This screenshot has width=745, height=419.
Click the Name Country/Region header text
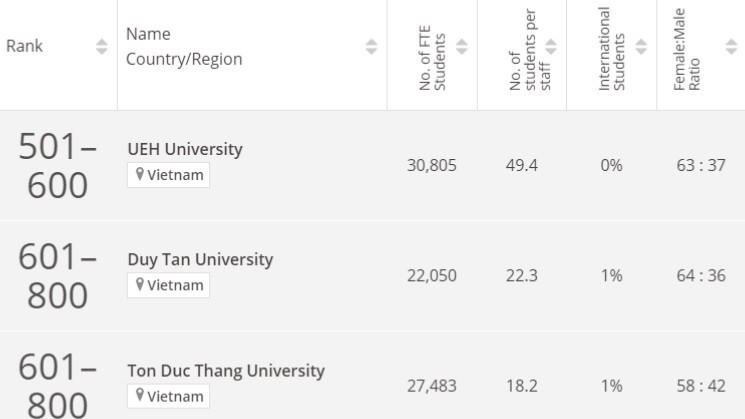pos(184,47)
